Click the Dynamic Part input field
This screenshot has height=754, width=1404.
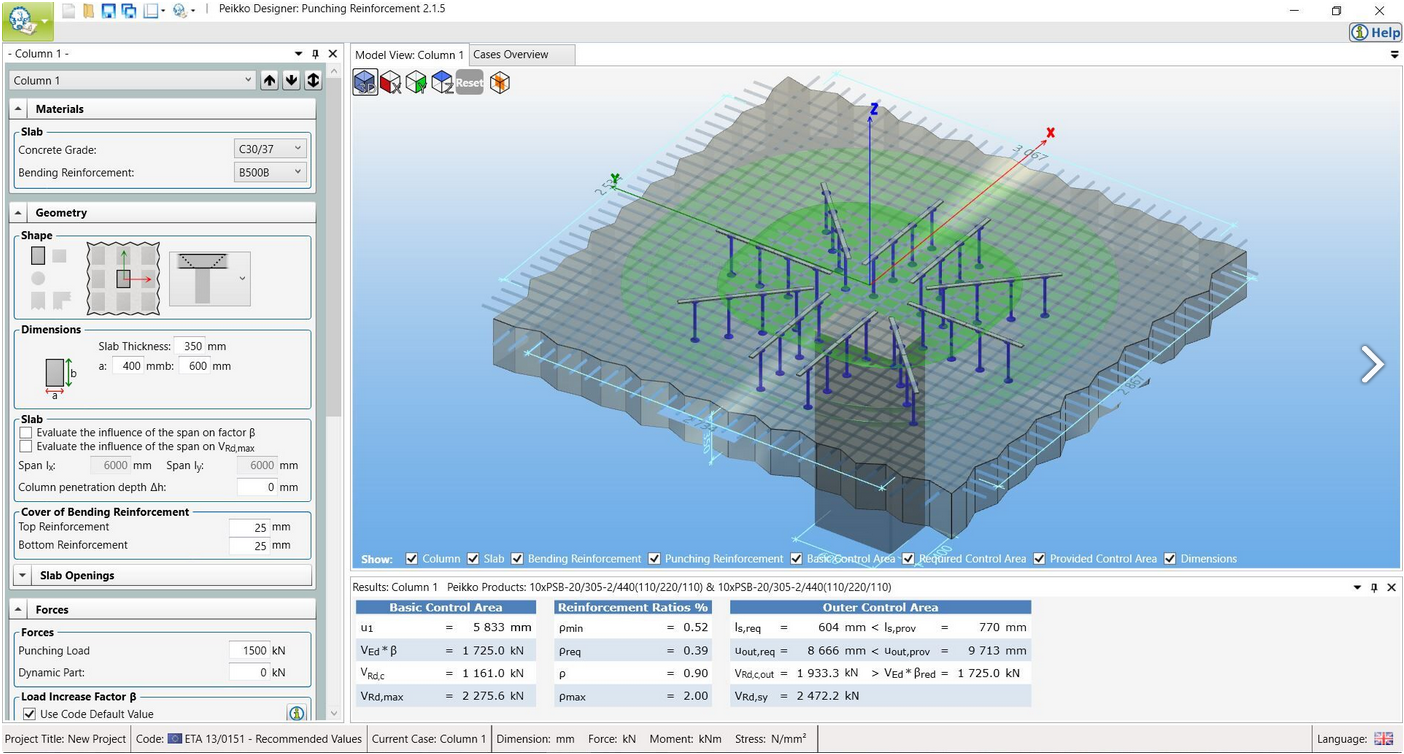click(x=249, y=673)
